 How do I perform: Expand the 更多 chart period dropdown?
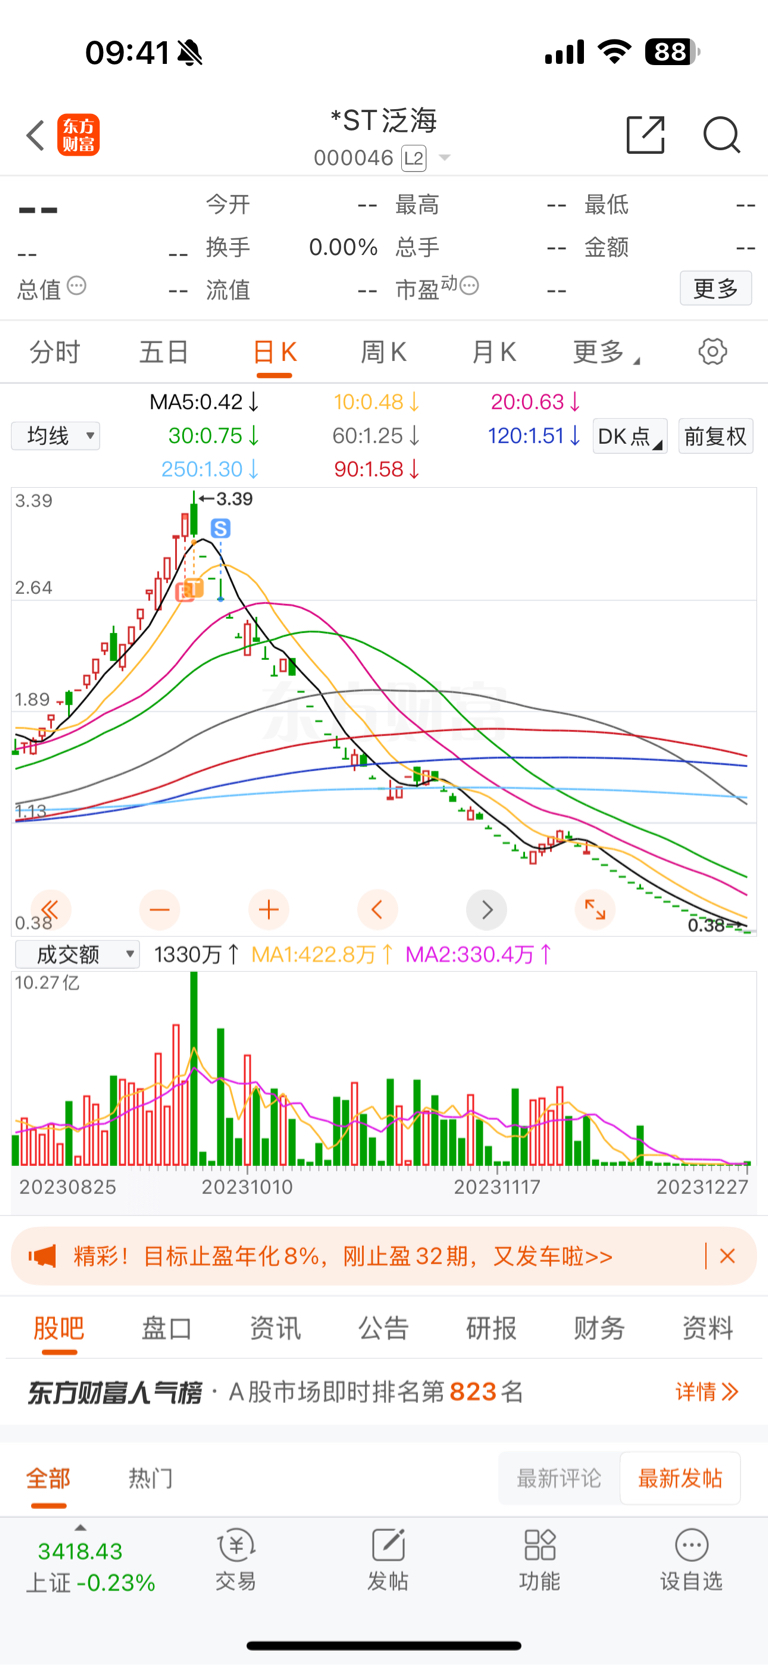(606, 352)
